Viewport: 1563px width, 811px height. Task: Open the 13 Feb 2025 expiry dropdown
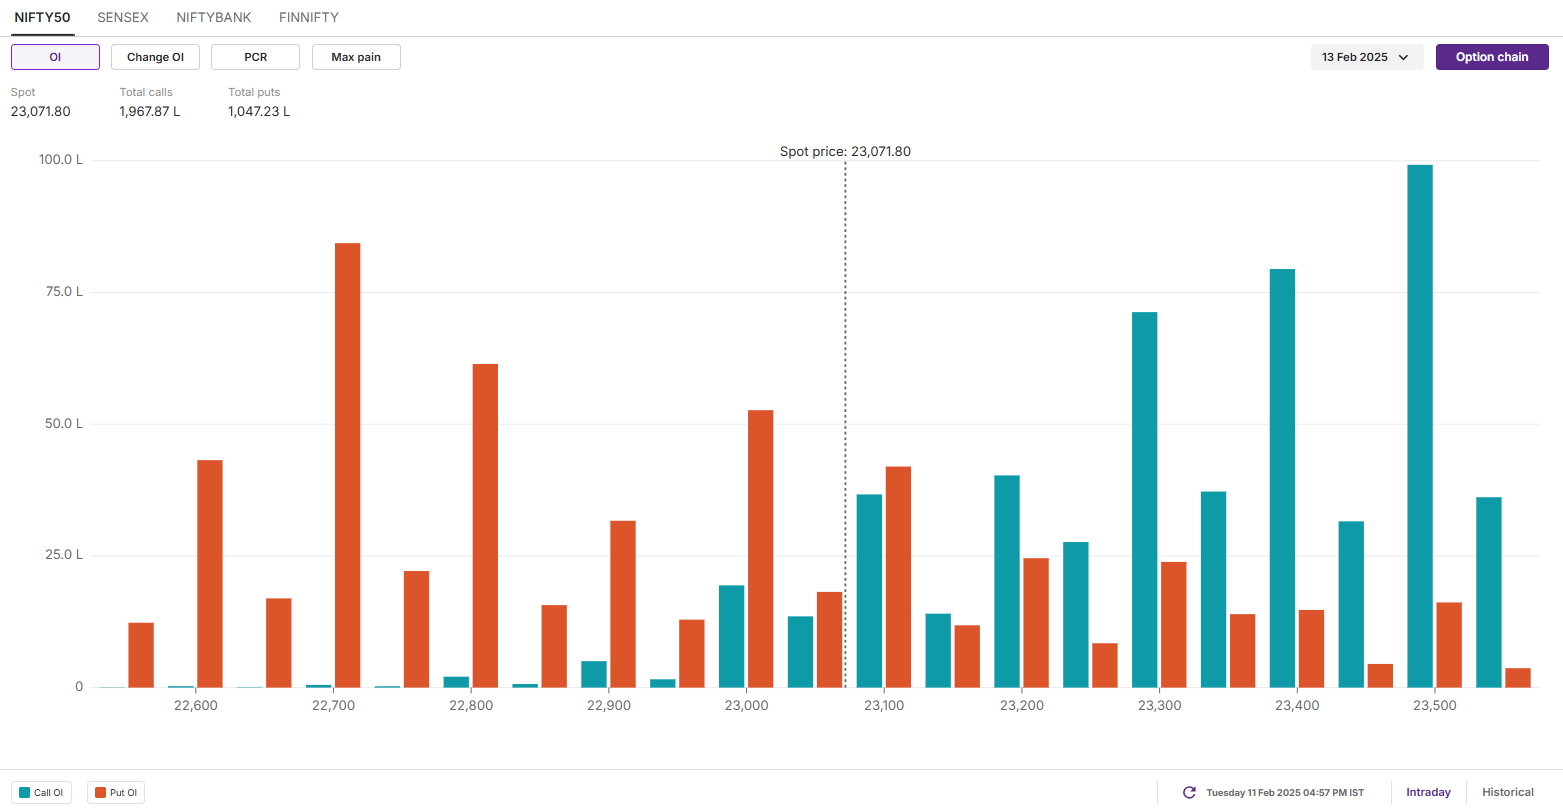[x=1366, y=57]
